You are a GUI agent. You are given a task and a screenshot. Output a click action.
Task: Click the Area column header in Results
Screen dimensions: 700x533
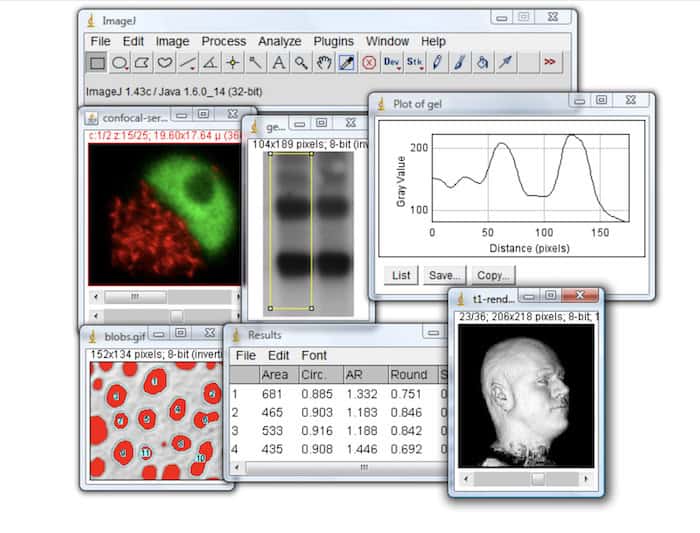[279, 375]
